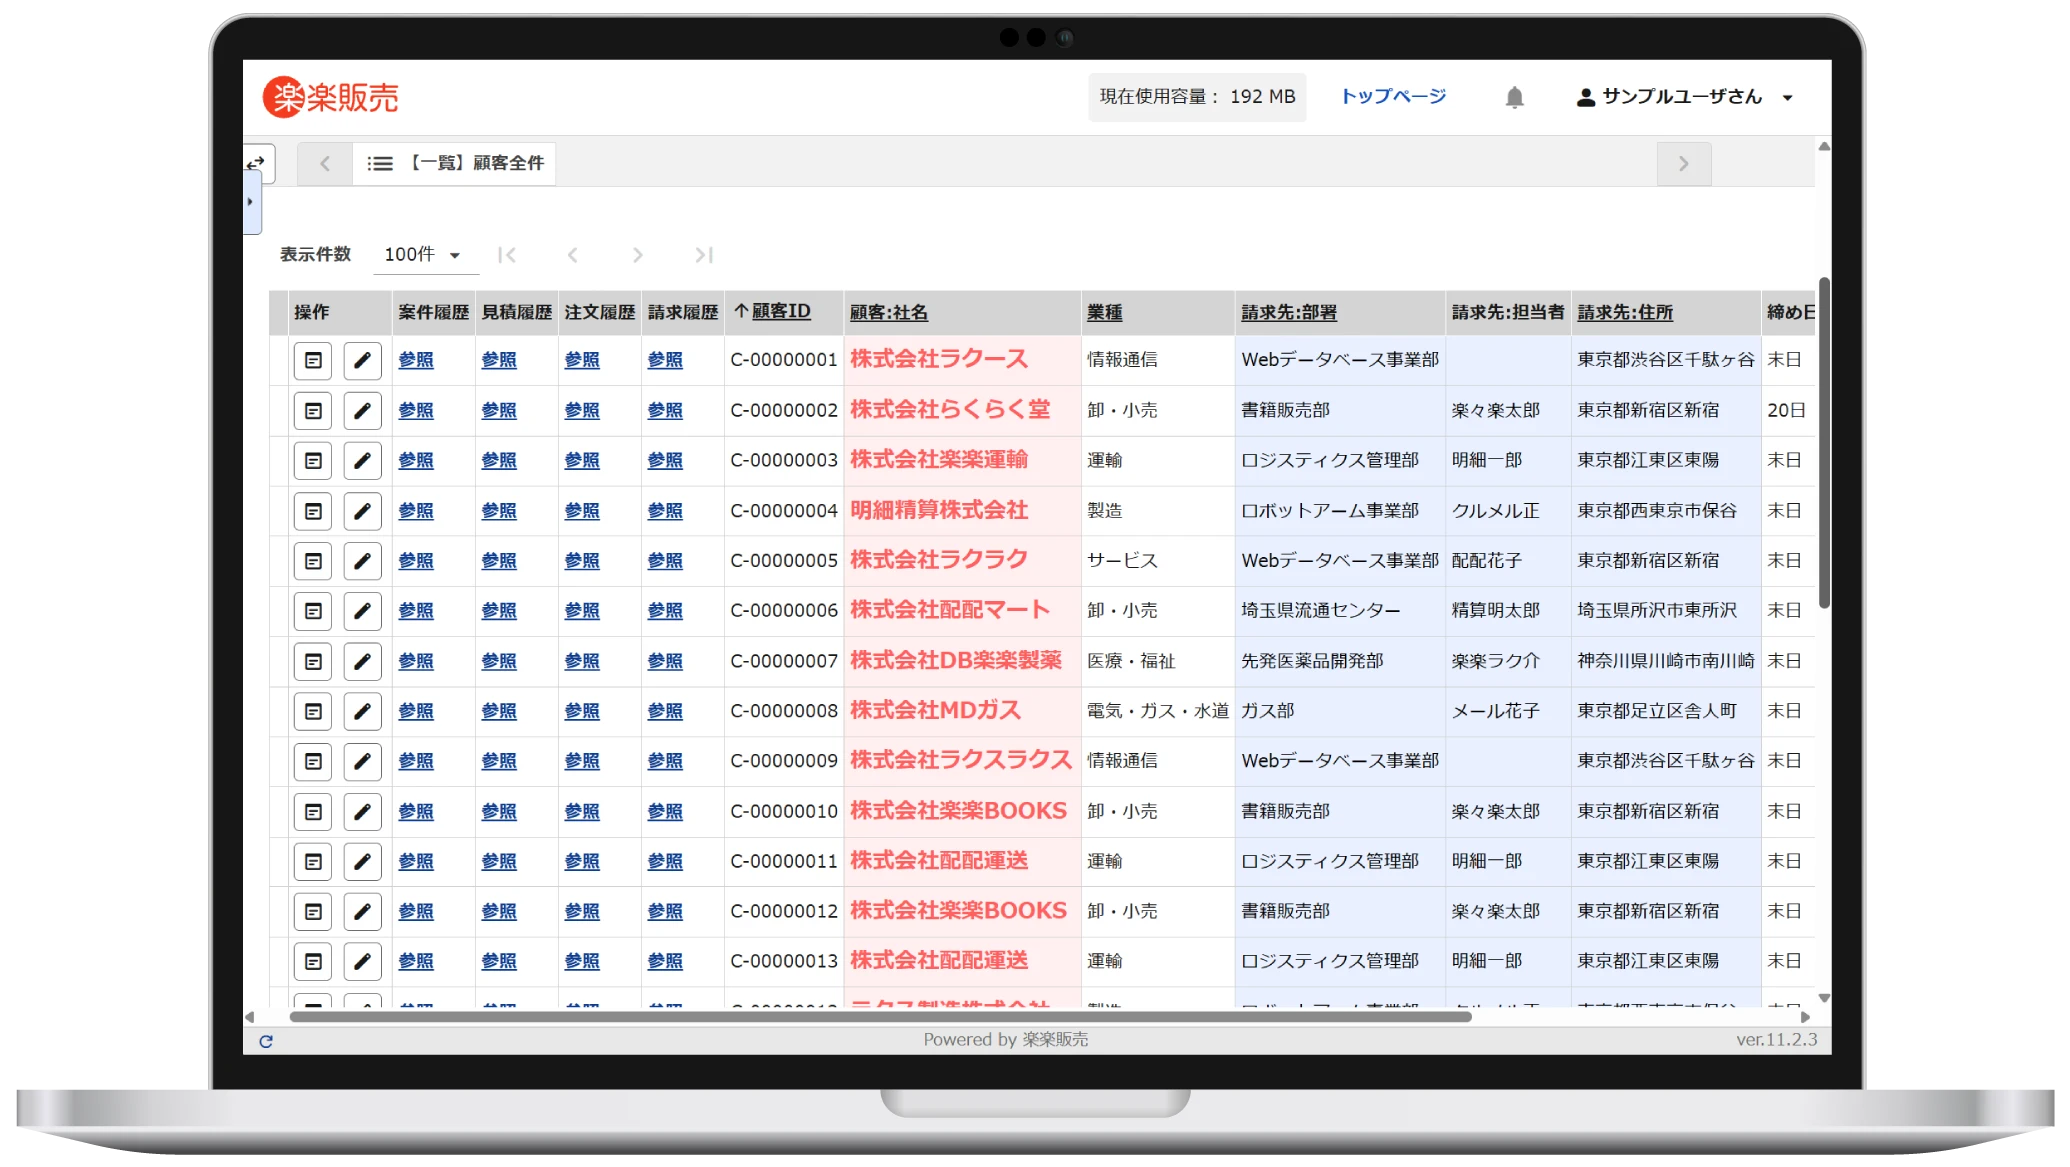2070x1167 pixels.
Task: Click the swap arrows sidebar icon
Action: [x=256, y=162]
